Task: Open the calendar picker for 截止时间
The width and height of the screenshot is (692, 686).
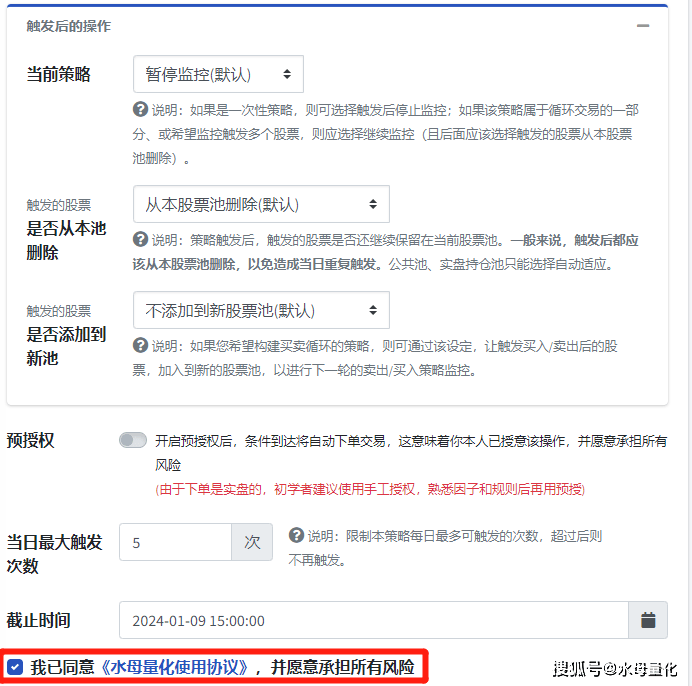Action: point(648,620)
